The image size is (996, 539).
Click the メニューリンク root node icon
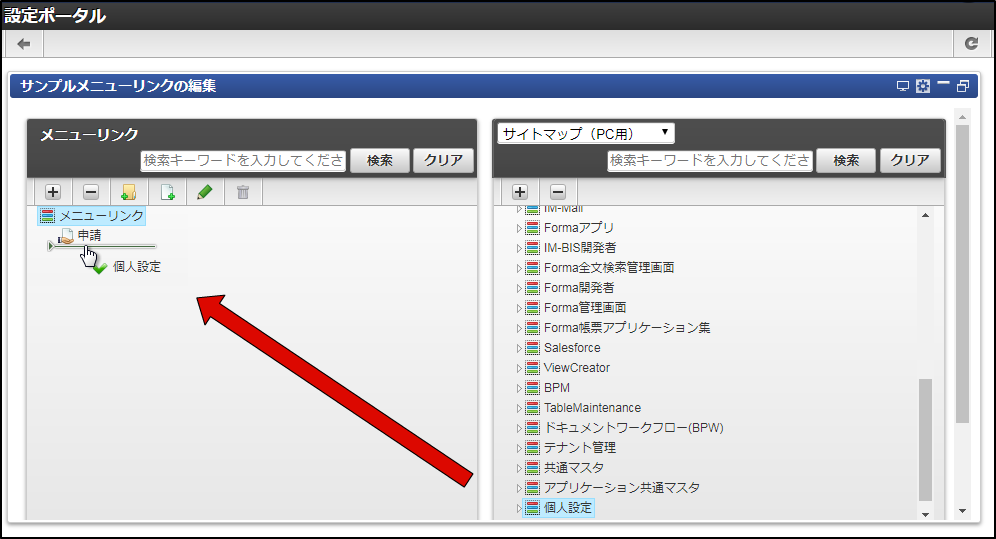tap(48, 216)
